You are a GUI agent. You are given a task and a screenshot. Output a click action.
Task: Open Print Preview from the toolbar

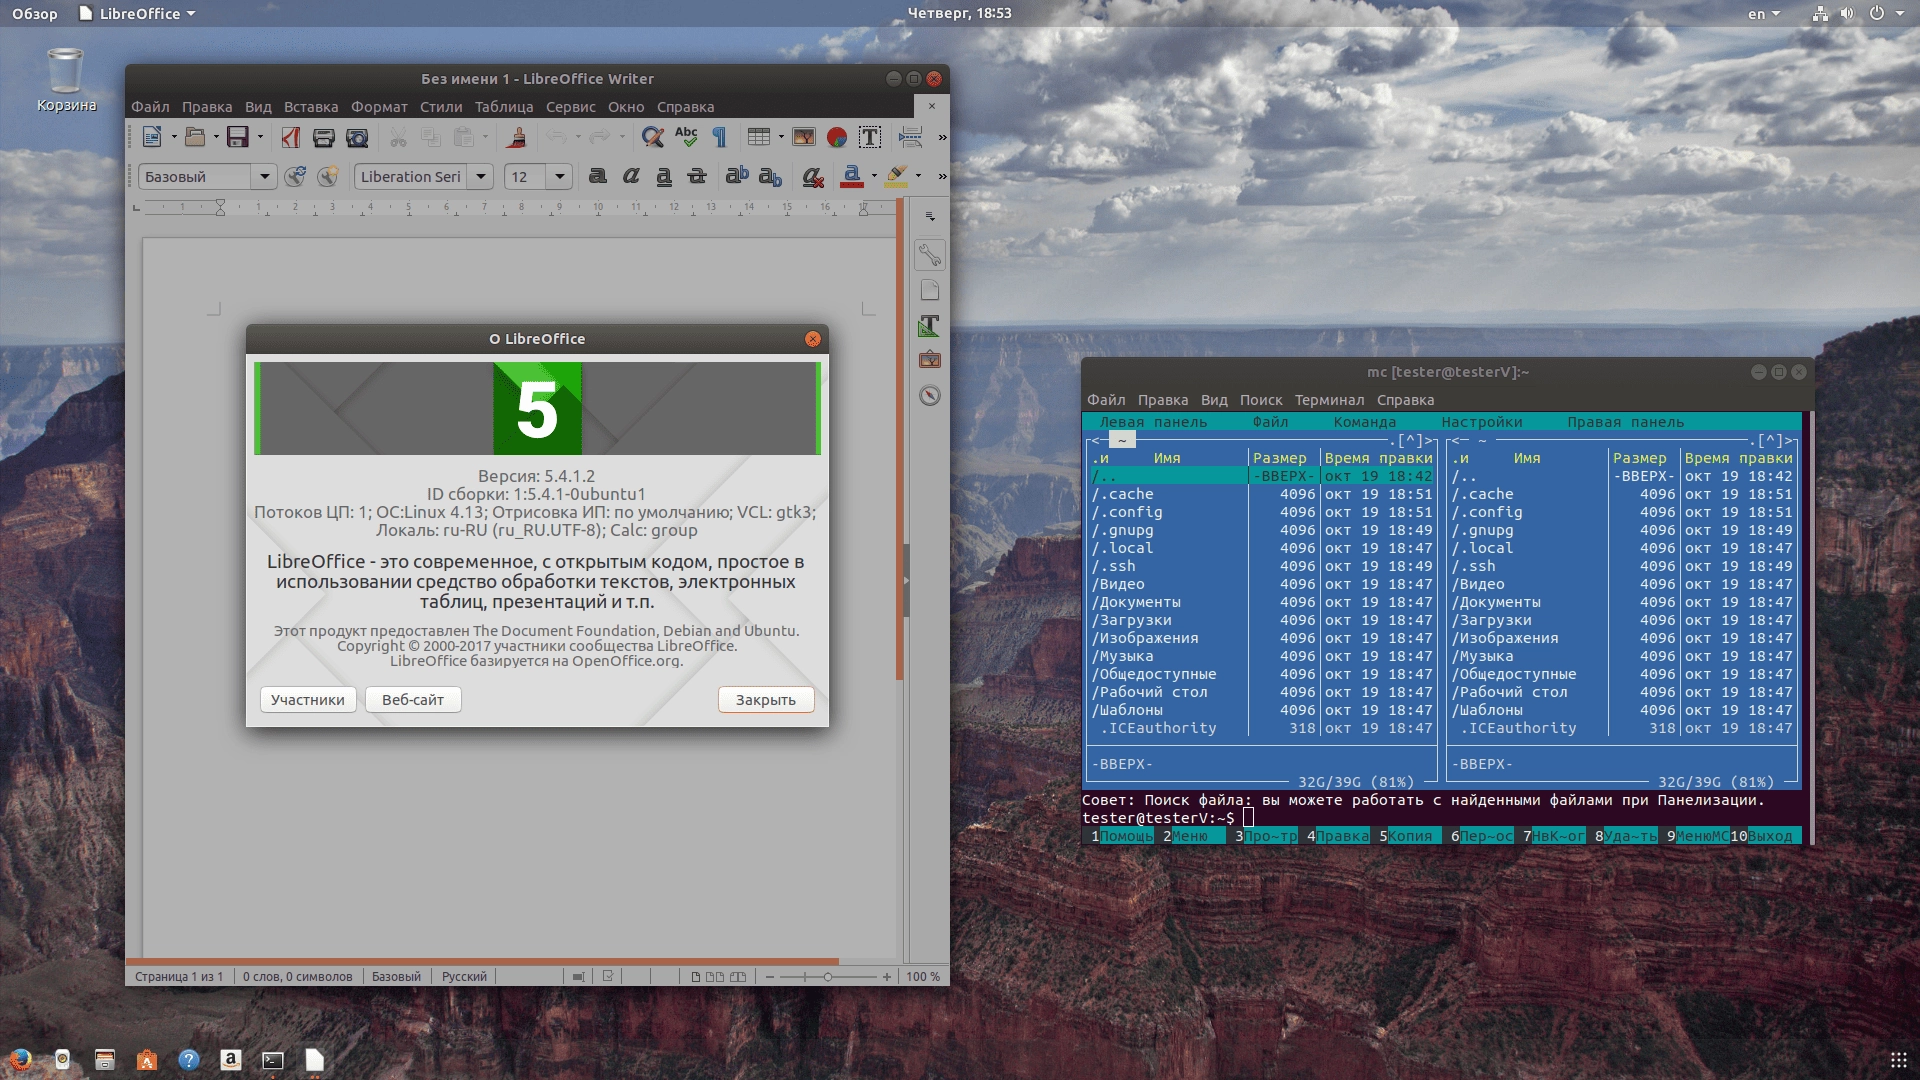pos(357,137)
